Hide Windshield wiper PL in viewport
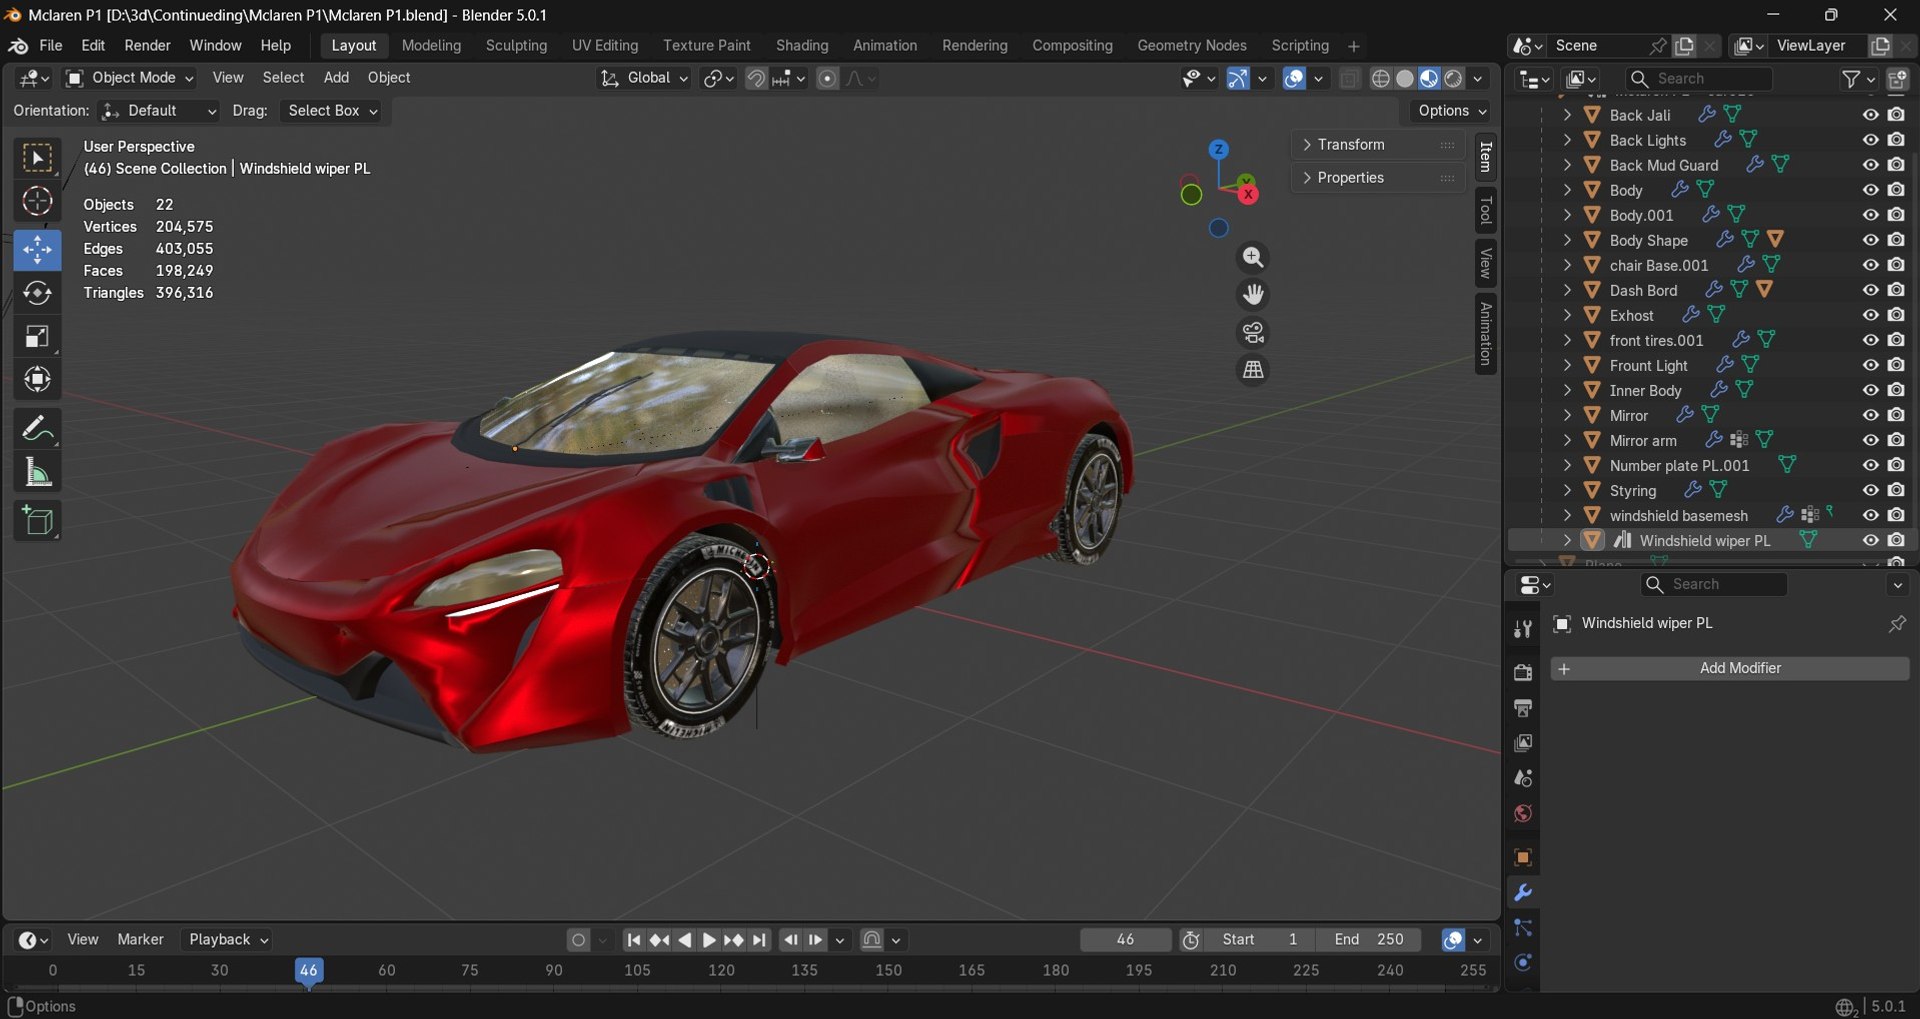 pyautogui.click(x=1870, y=540)
